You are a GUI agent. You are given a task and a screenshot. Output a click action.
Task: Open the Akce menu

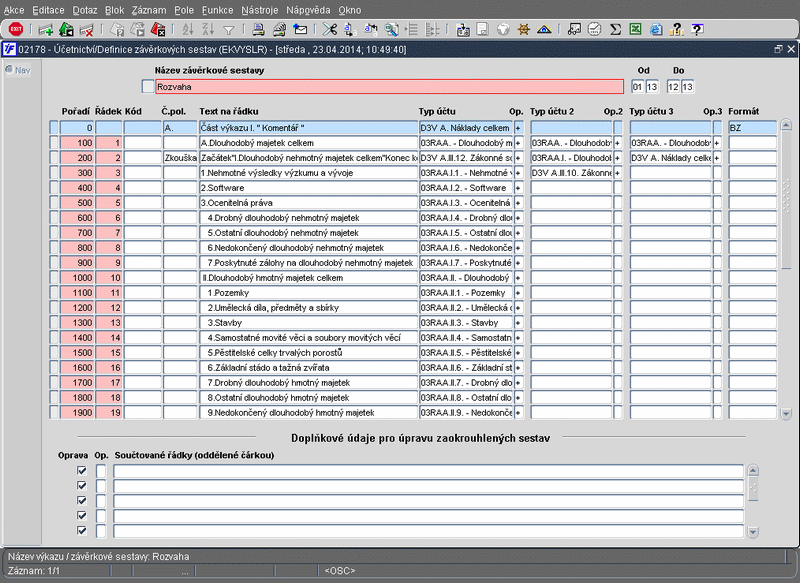point(14,10)
